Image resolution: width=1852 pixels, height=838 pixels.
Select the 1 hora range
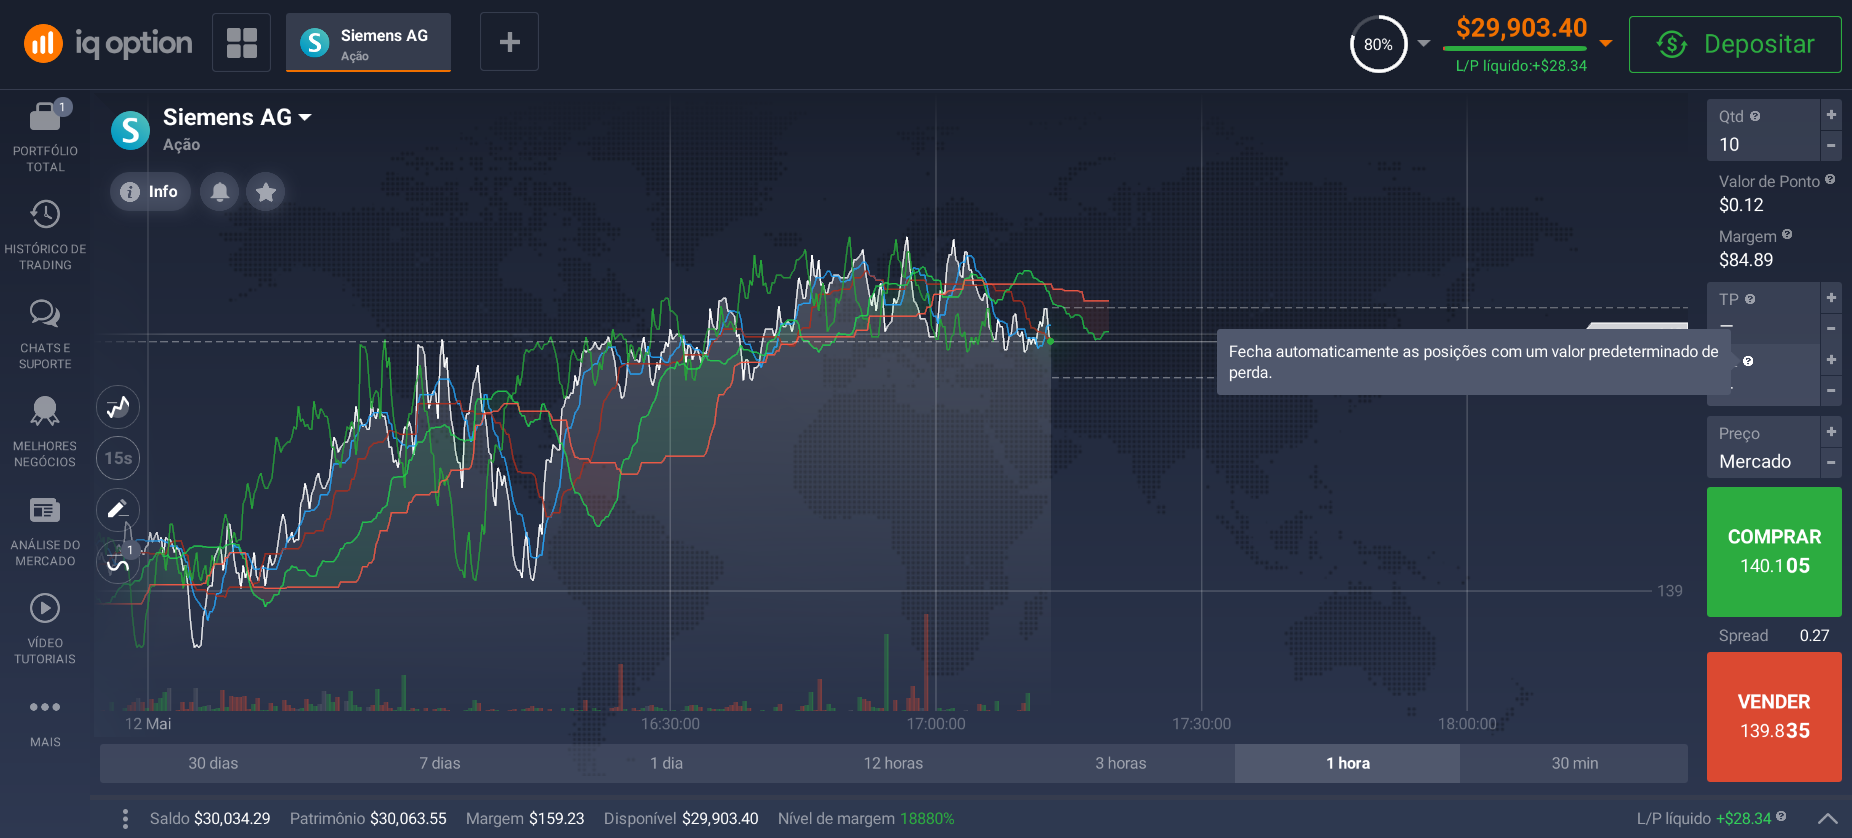(x=1348, y=763)
